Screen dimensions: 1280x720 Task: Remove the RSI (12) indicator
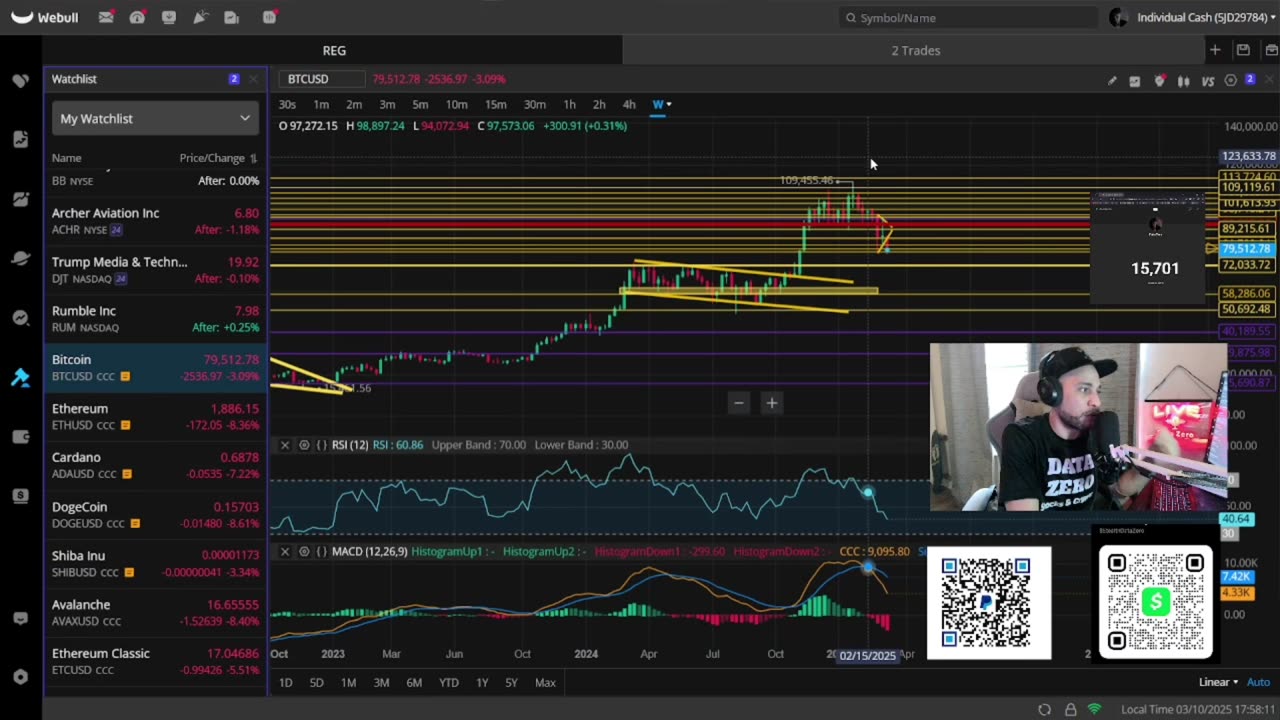[285, 445]
